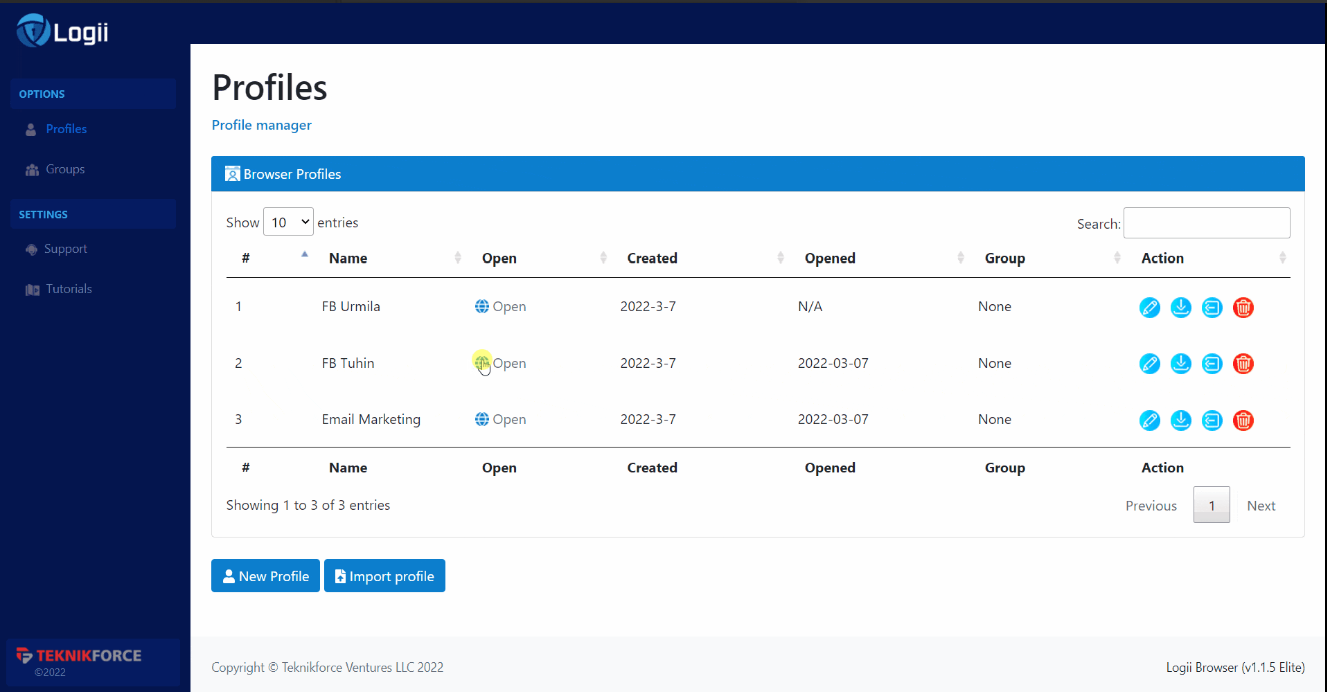
Task: Click the Next pagination button
Action: tap(1261, 505)
